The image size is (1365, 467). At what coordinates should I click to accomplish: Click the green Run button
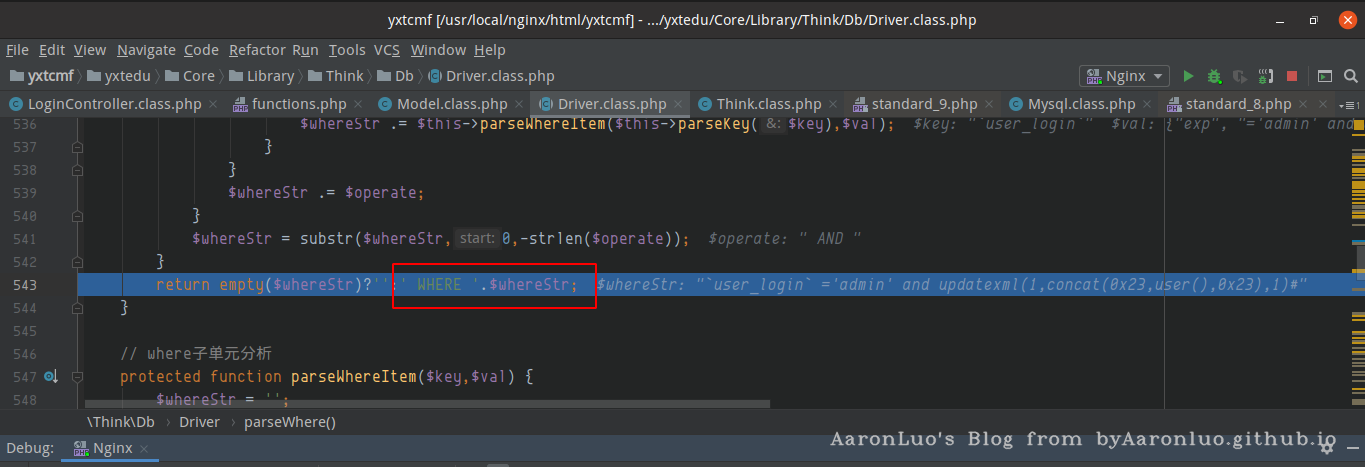pyautogui.click(x=1188, y=76)
